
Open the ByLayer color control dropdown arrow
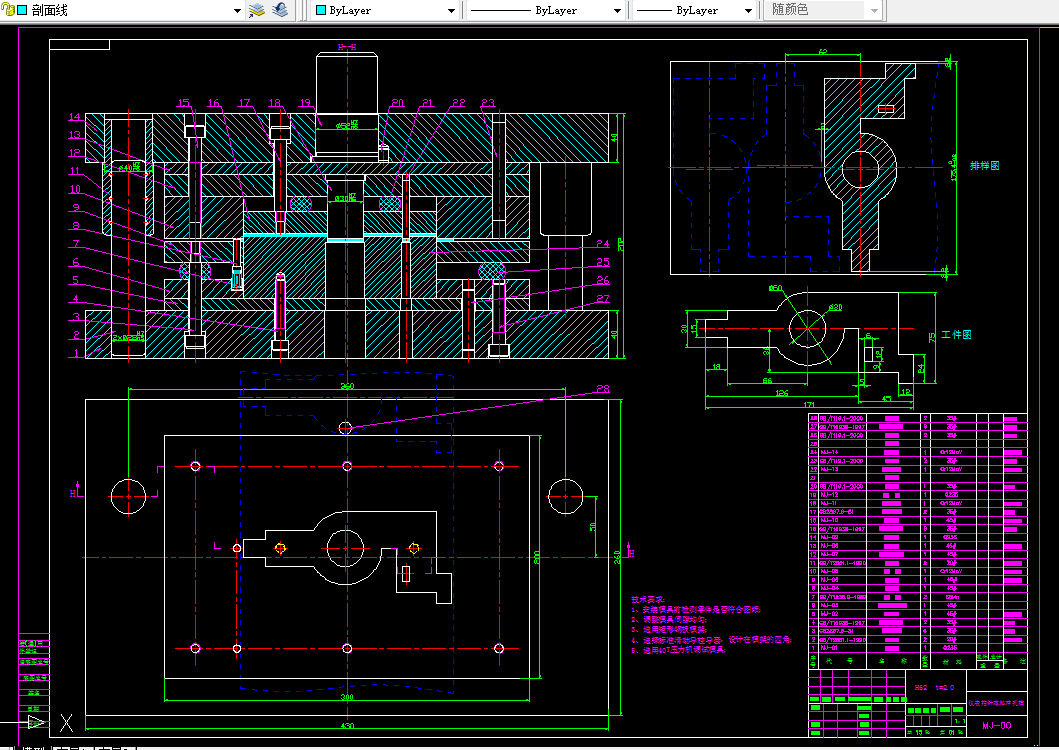coord(452,11)
